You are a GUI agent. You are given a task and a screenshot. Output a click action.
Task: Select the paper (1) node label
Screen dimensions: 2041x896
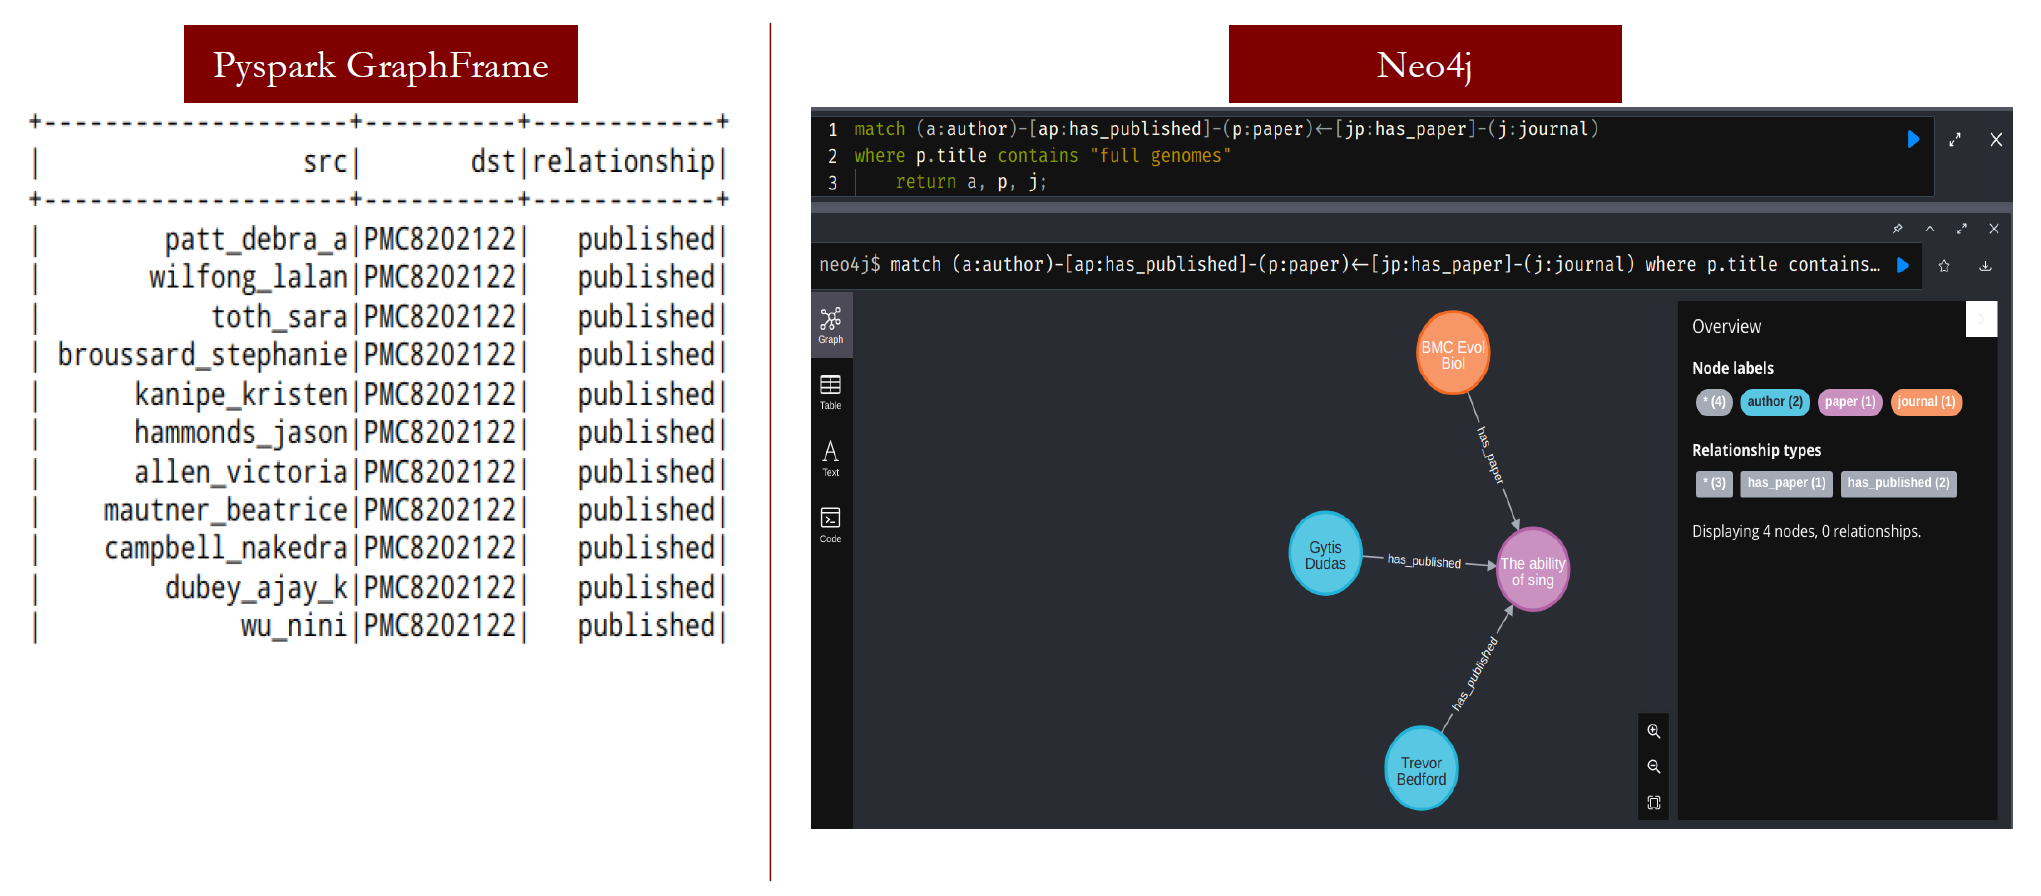click(1850, 402)
